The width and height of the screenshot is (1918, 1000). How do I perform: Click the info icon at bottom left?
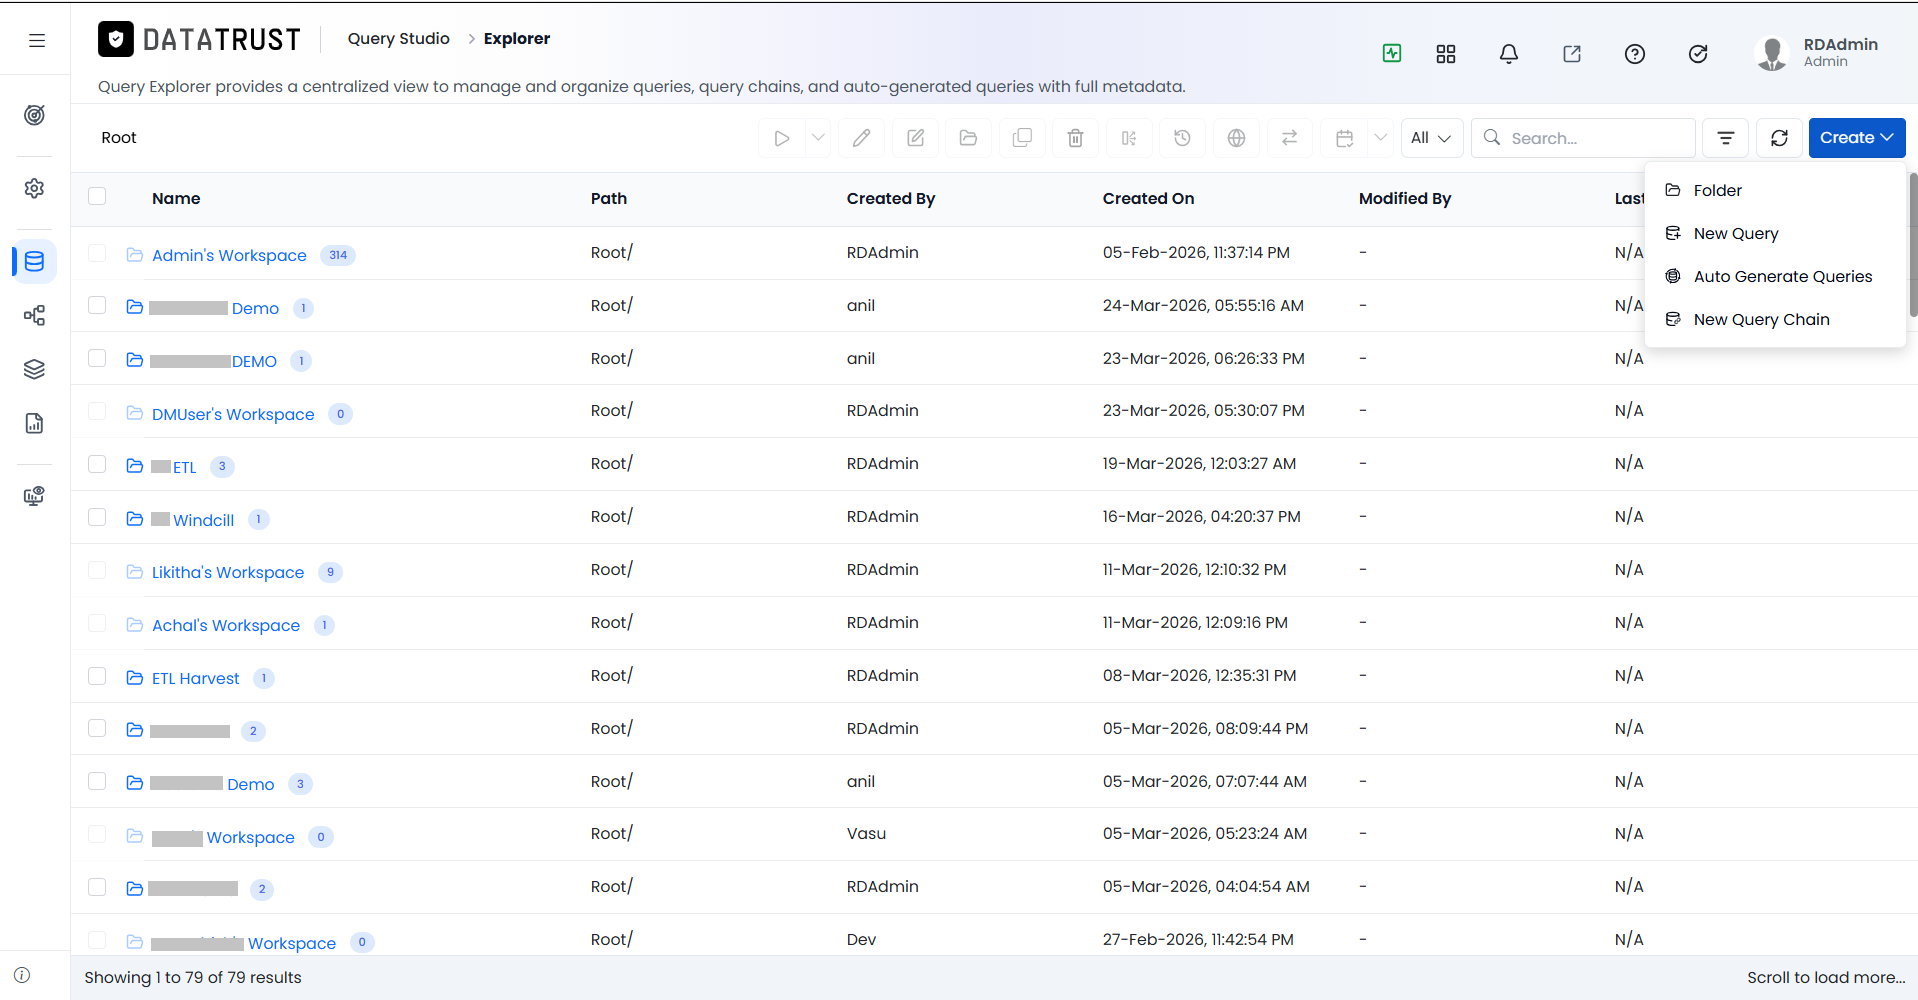22,975
